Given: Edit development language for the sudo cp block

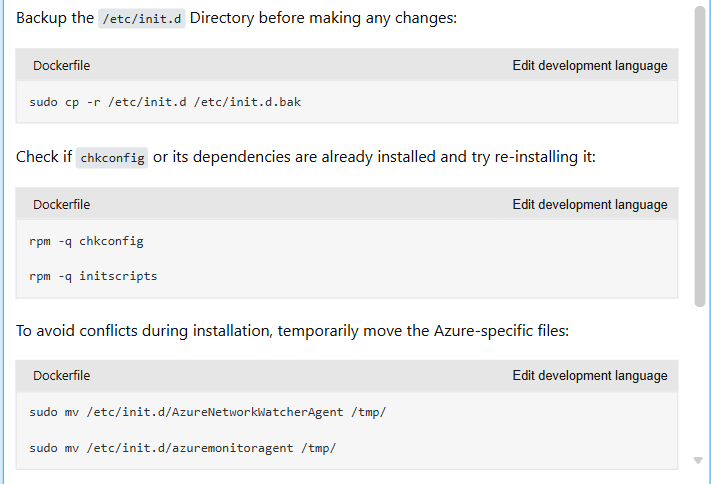Looking at the screenshot, I should click(589, 66).
